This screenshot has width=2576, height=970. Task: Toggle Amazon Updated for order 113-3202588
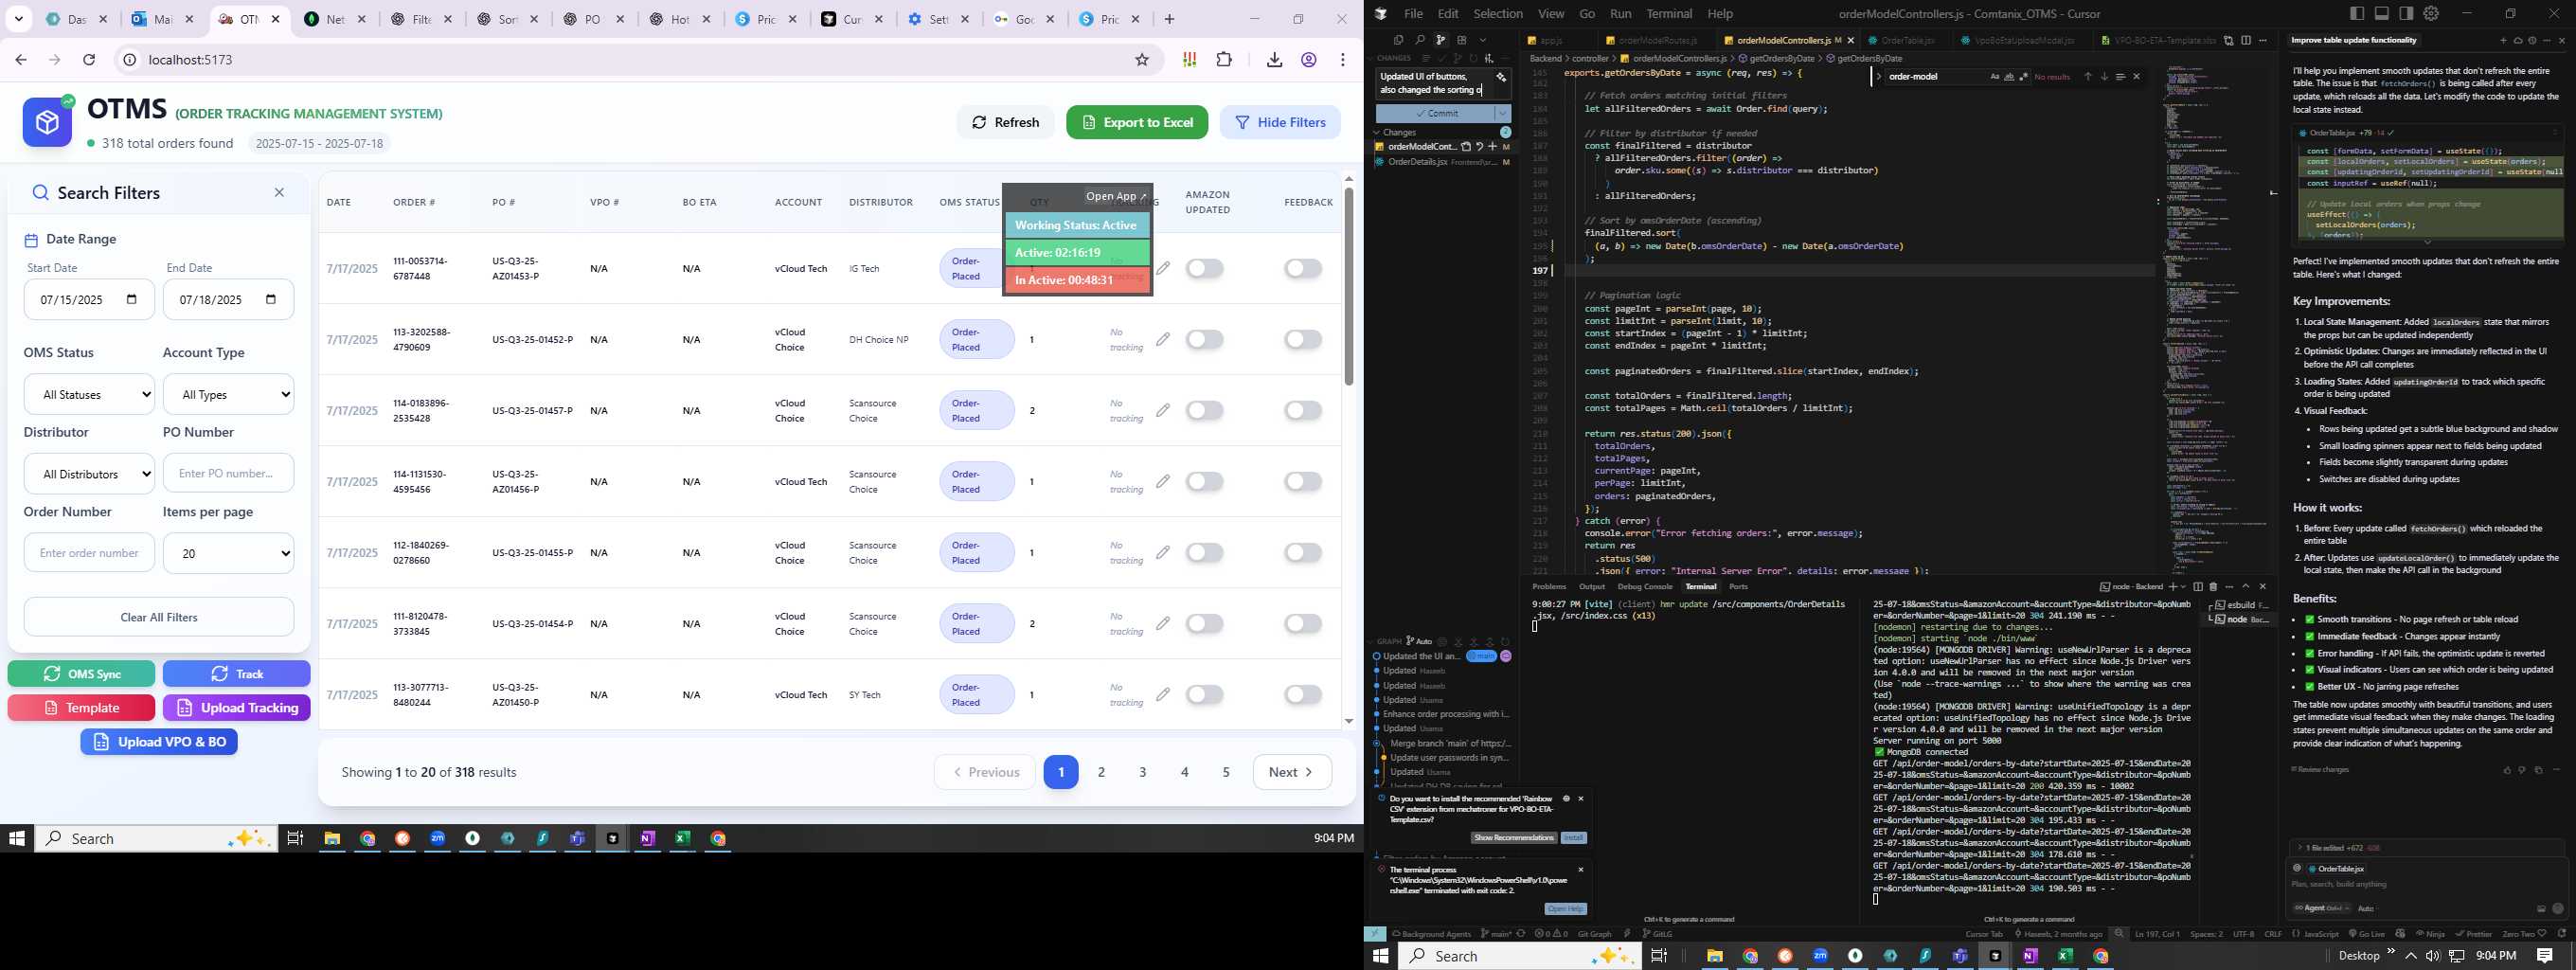[1205, 339]
